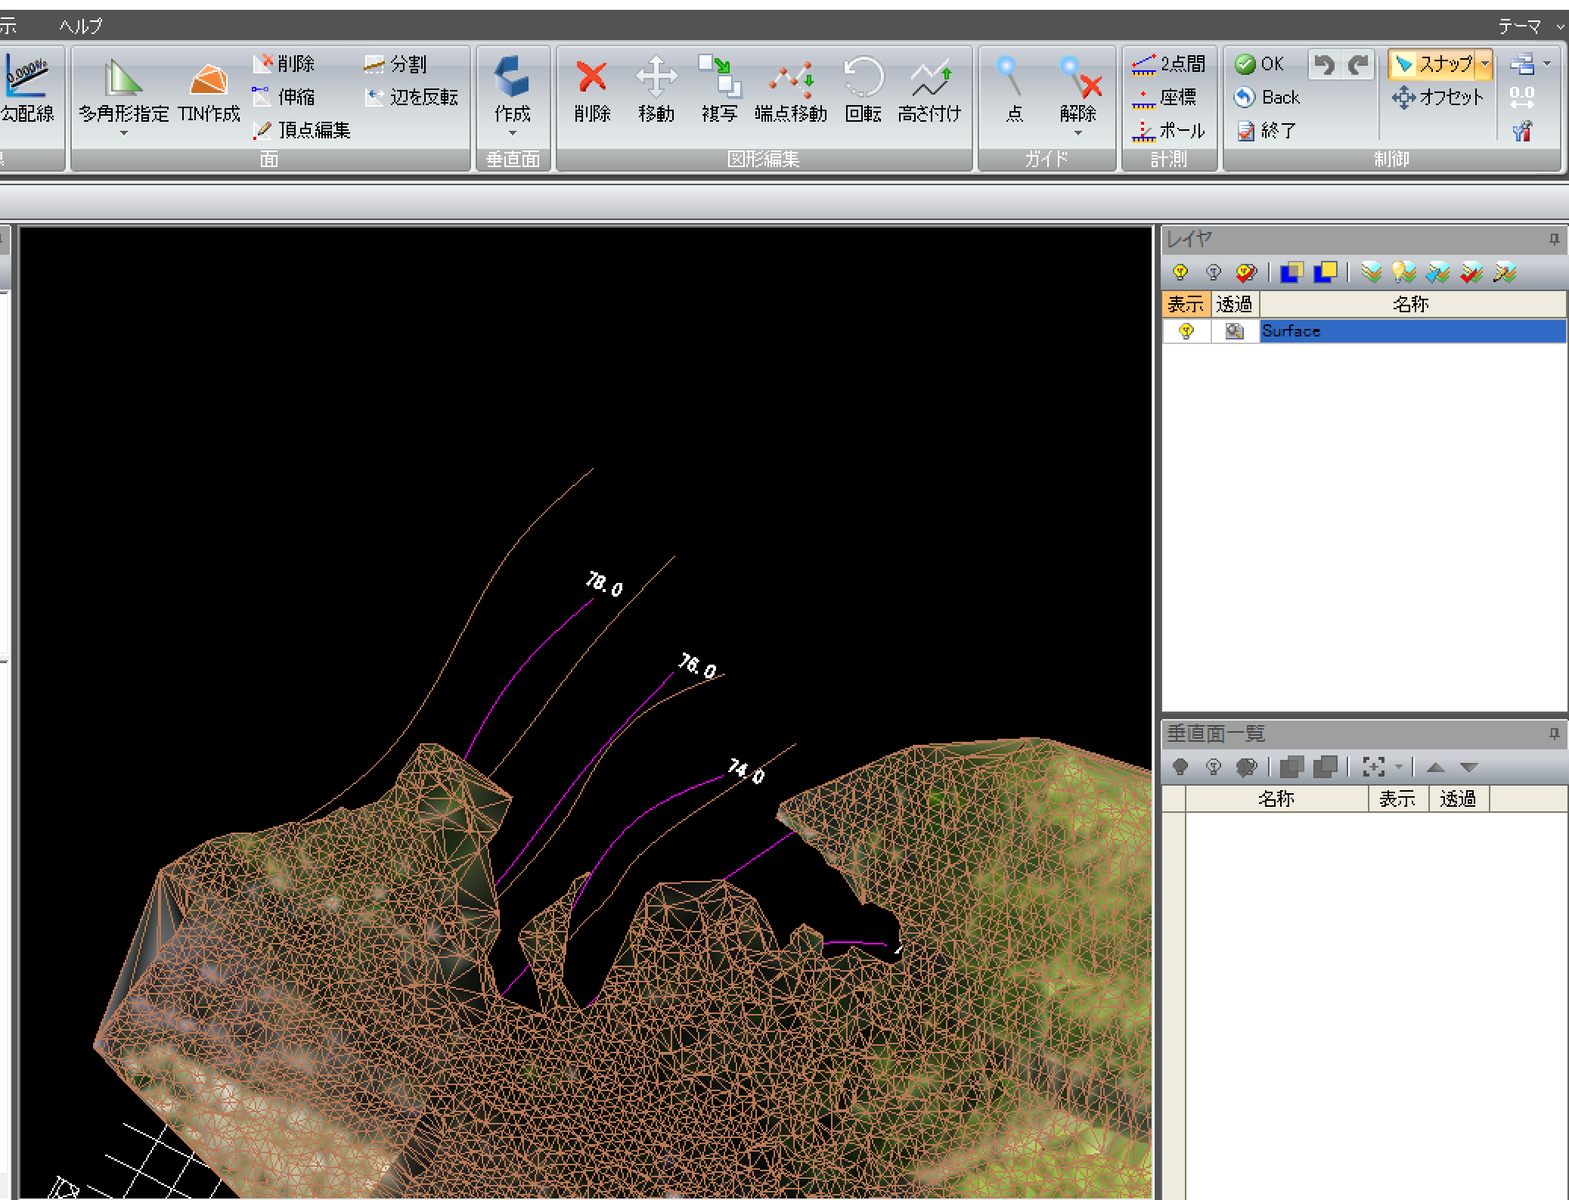
Task: Click the undo arrow icon
Action: click(1324, 65)
